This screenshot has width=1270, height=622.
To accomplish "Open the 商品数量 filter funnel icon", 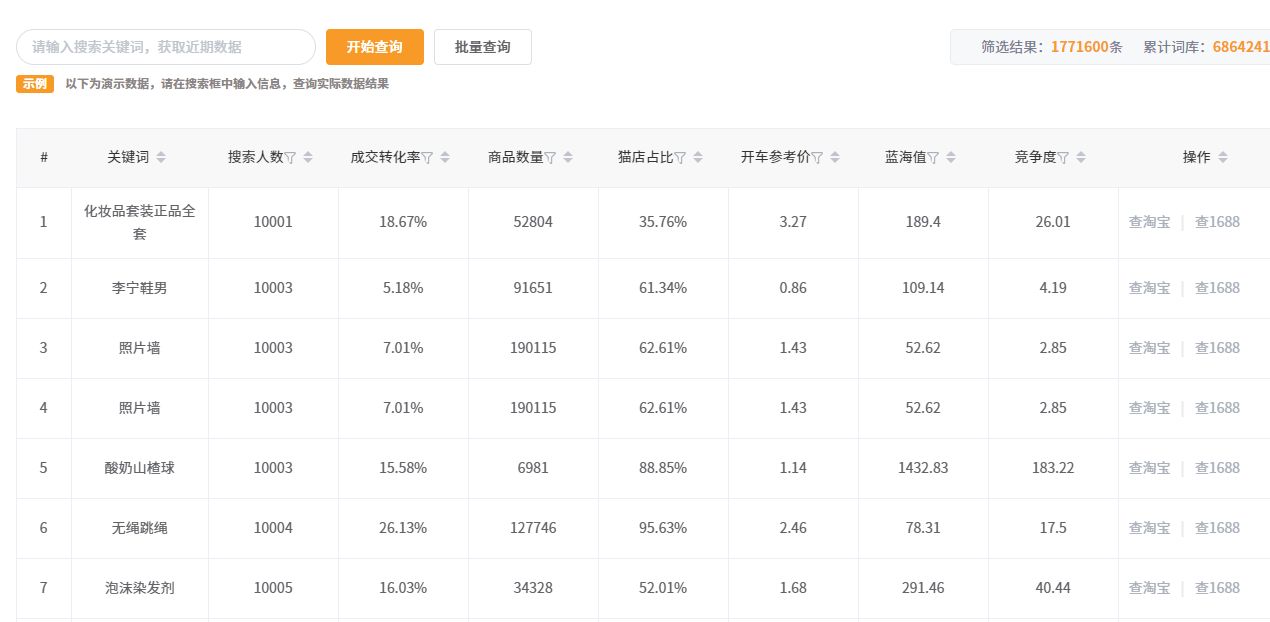I will click(x=551, y=157).
